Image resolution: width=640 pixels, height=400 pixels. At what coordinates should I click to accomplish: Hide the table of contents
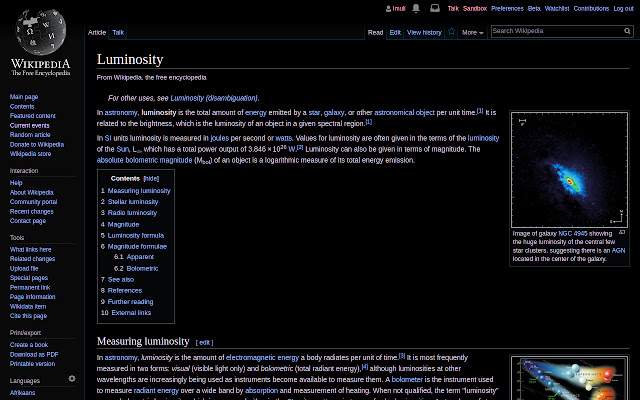click(x=151, y=178)
